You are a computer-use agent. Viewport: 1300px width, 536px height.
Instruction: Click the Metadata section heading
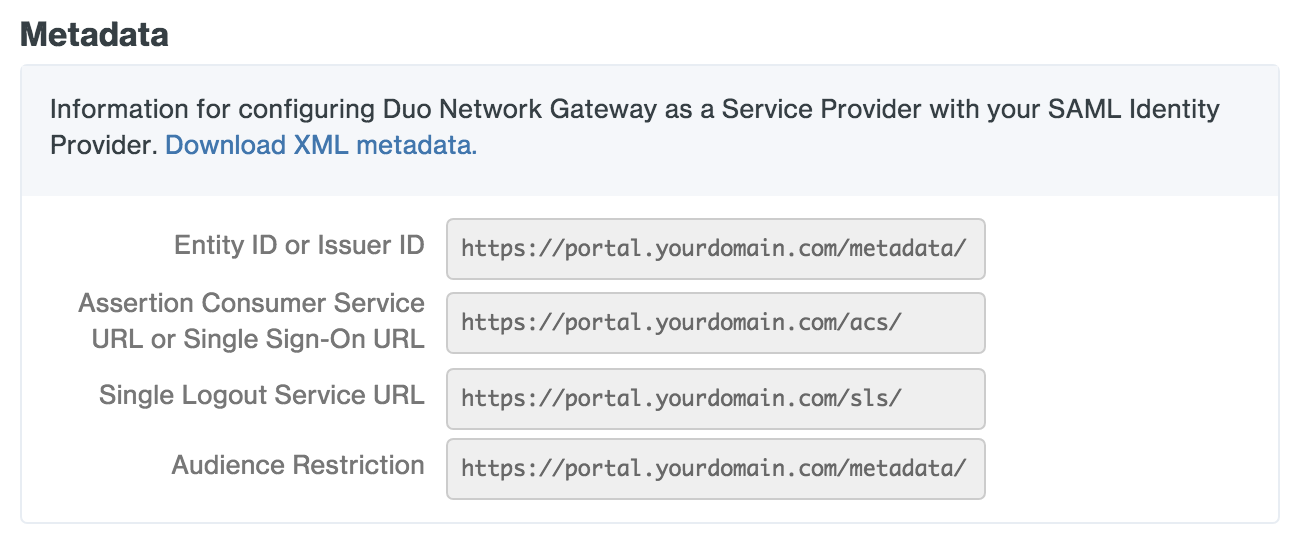coord(94,35)
